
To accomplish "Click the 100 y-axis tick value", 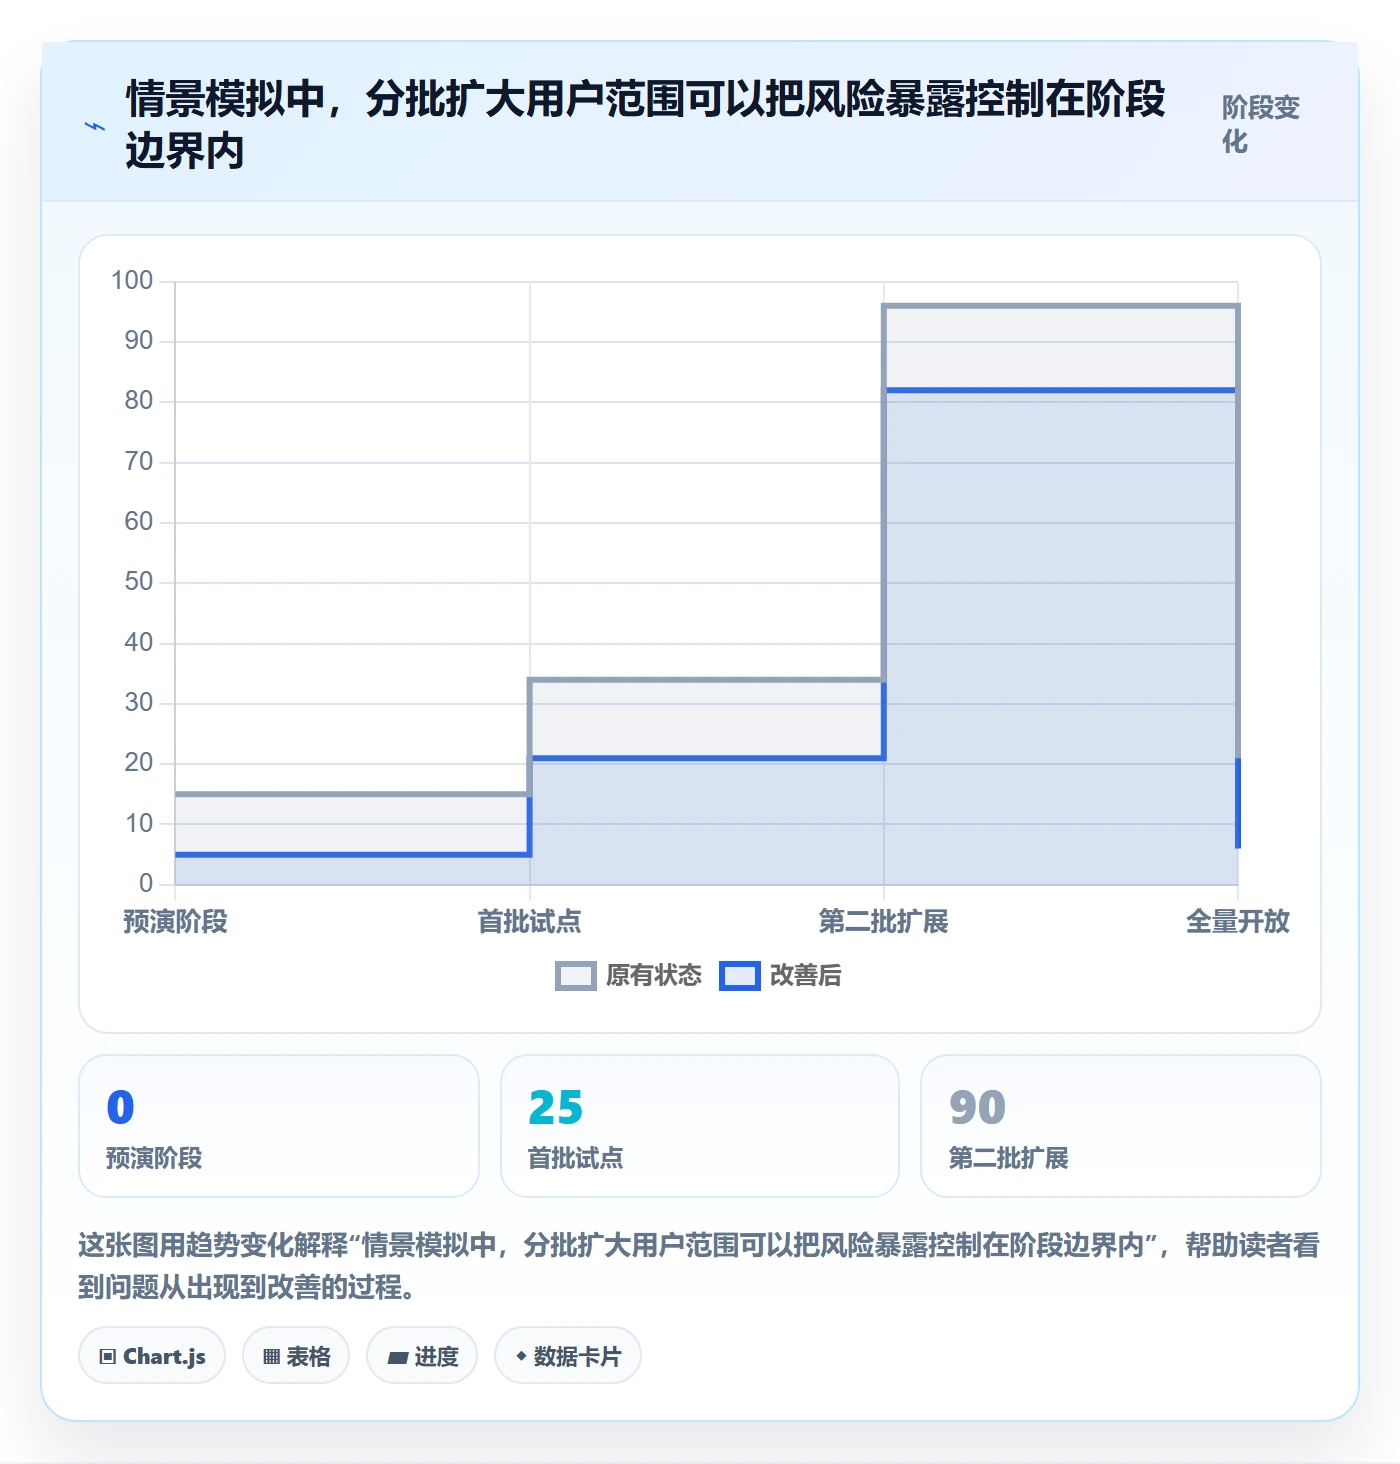I will point(132,280).
